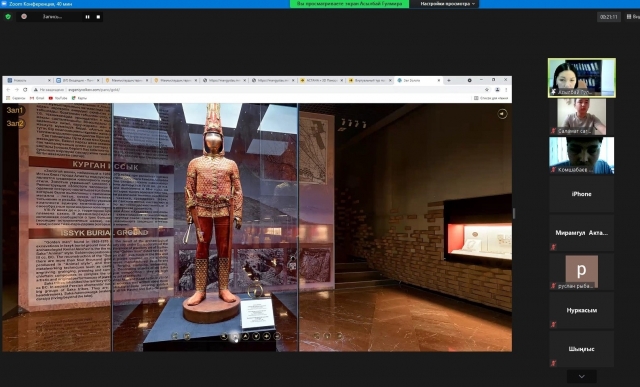Click the video panel divider handle

click(514, 213)
